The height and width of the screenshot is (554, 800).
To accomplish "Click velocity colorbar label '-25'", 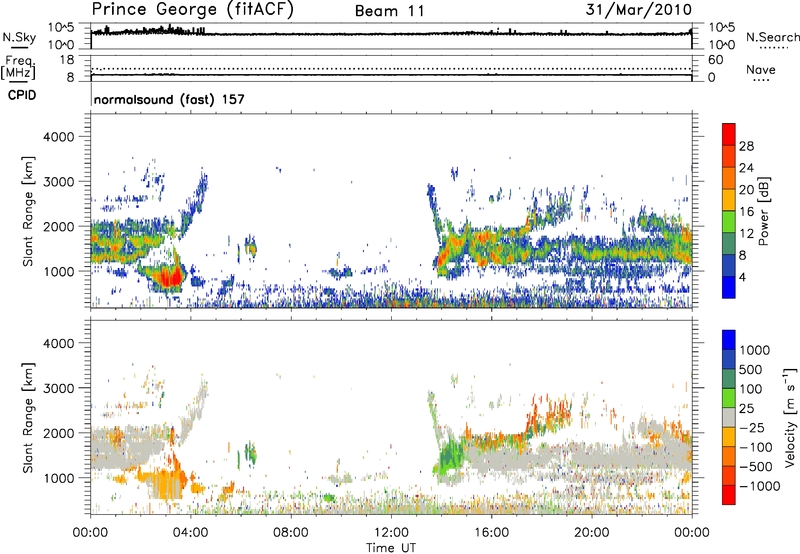I will (752, 428).
